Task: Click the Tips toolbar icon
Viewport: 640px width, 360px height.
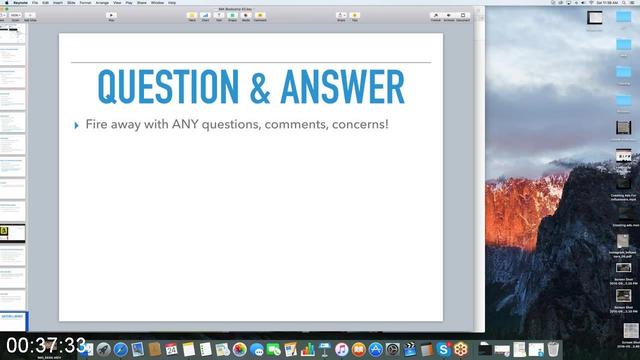Action: (x=354, y=16)
